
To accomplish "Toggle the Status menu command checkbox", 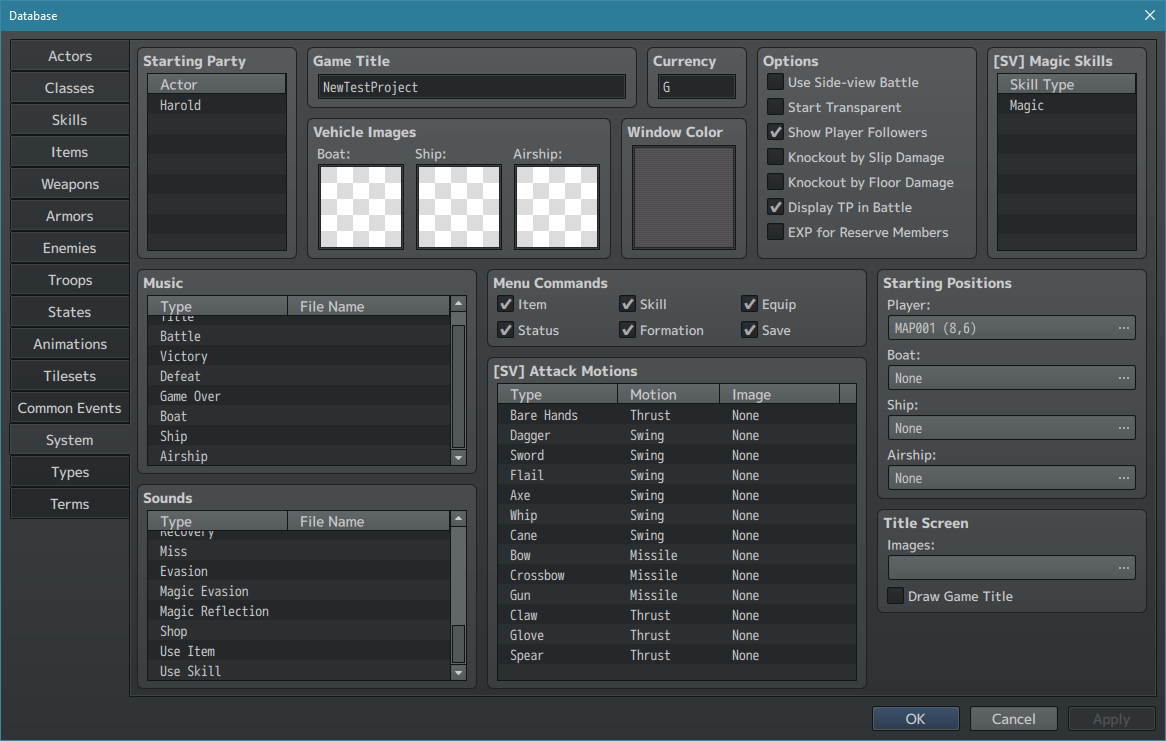I will 506,330.
